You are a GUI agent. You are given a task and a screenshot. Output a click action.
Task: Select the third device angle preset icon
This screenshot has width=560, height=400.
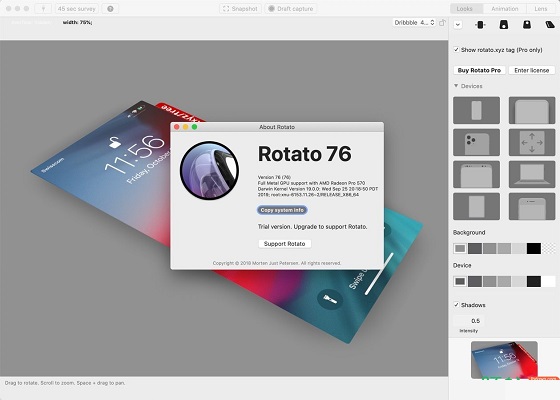527,25
